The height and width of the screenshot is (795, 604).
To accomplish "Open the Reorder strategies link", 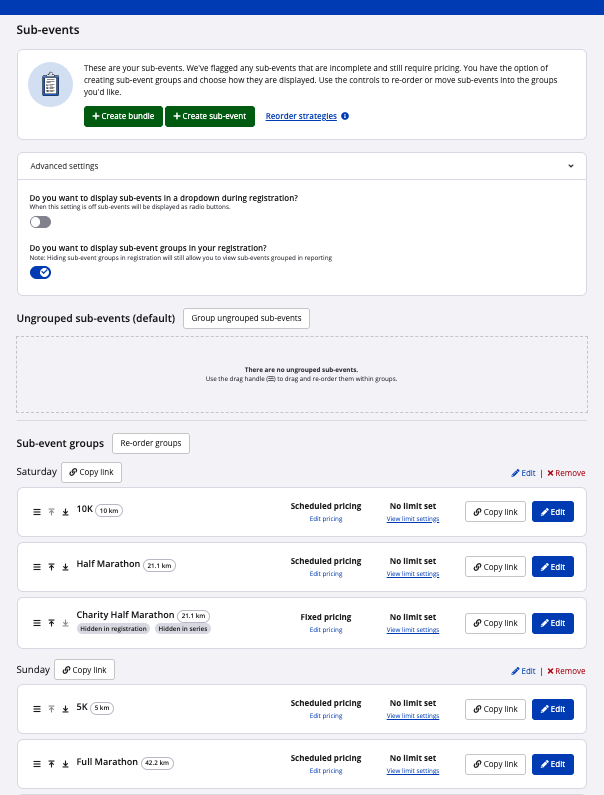I will click(x=301, y=116).
